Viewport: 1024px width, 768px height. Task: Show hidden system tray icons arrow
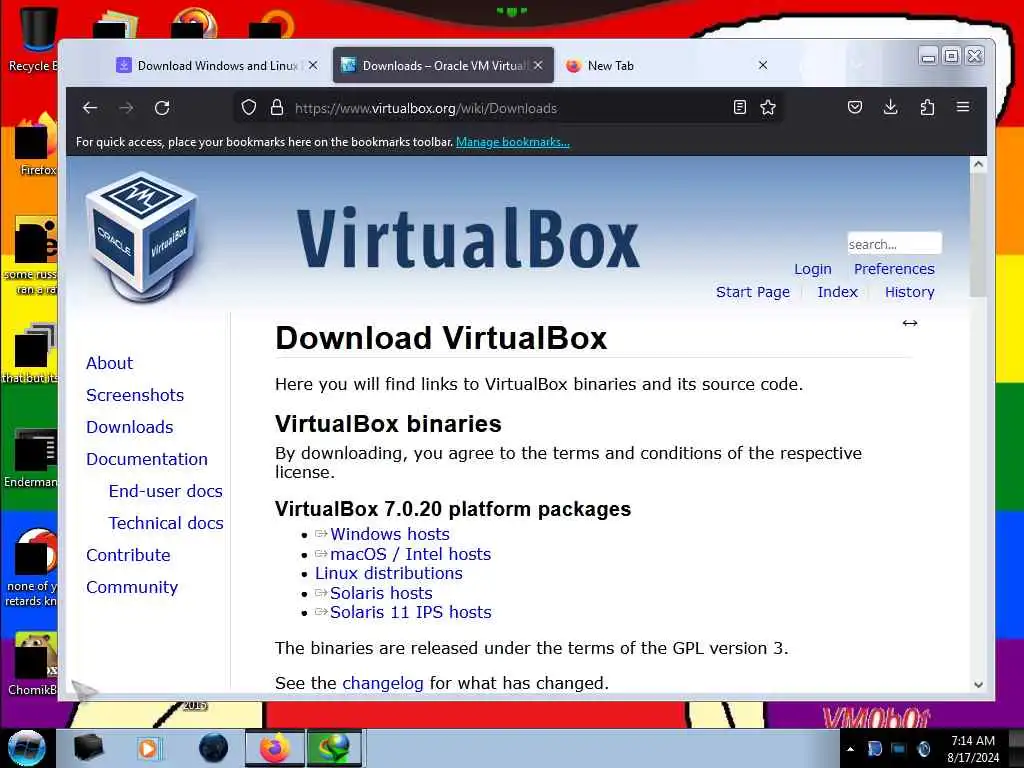coord(850,749)
